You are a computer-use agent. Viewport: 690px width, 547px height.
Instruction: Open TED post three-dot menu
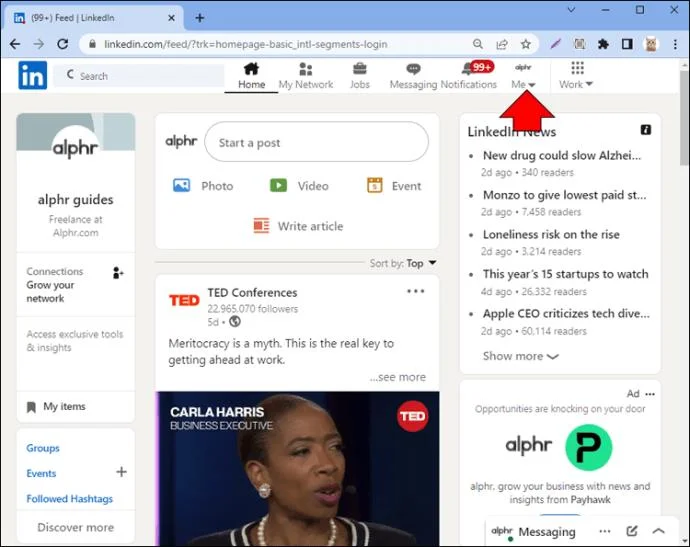415,291
